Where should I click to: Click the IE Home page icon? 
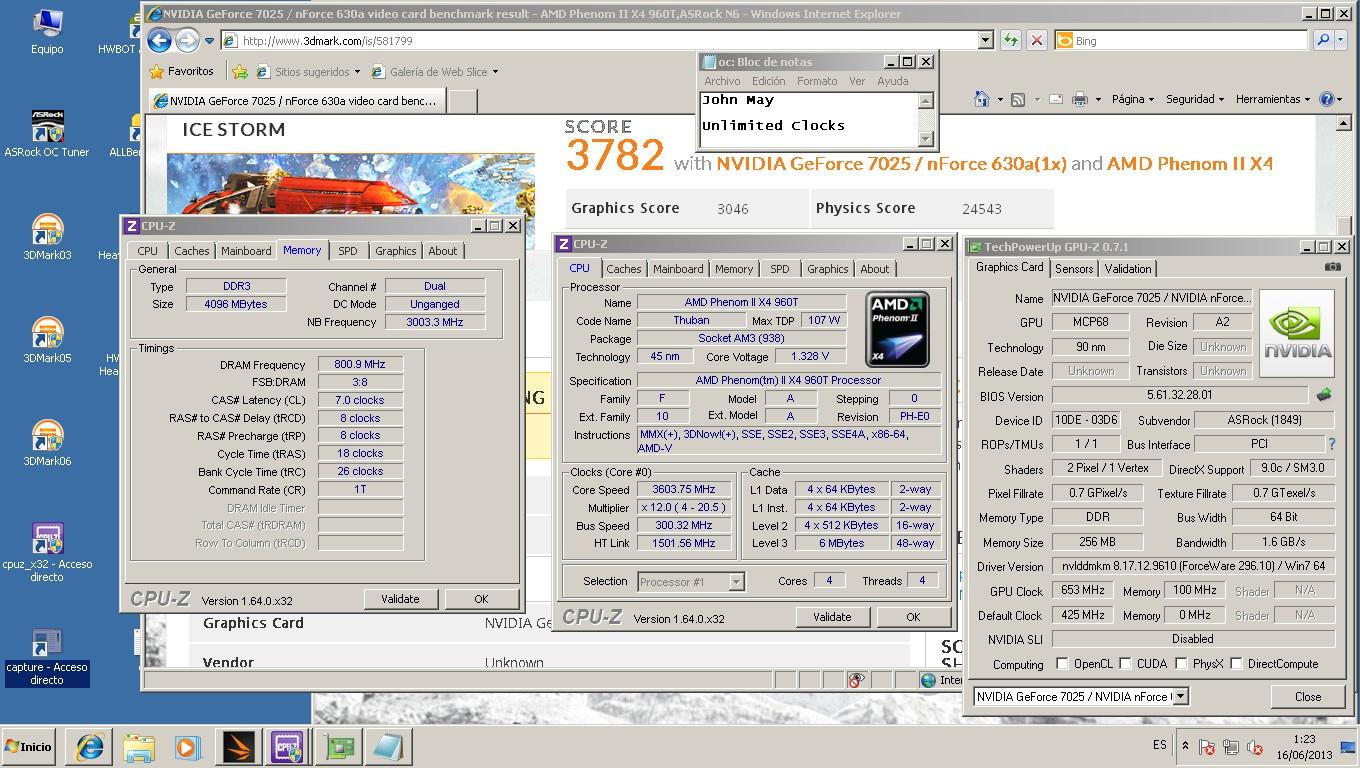[982, 99]
